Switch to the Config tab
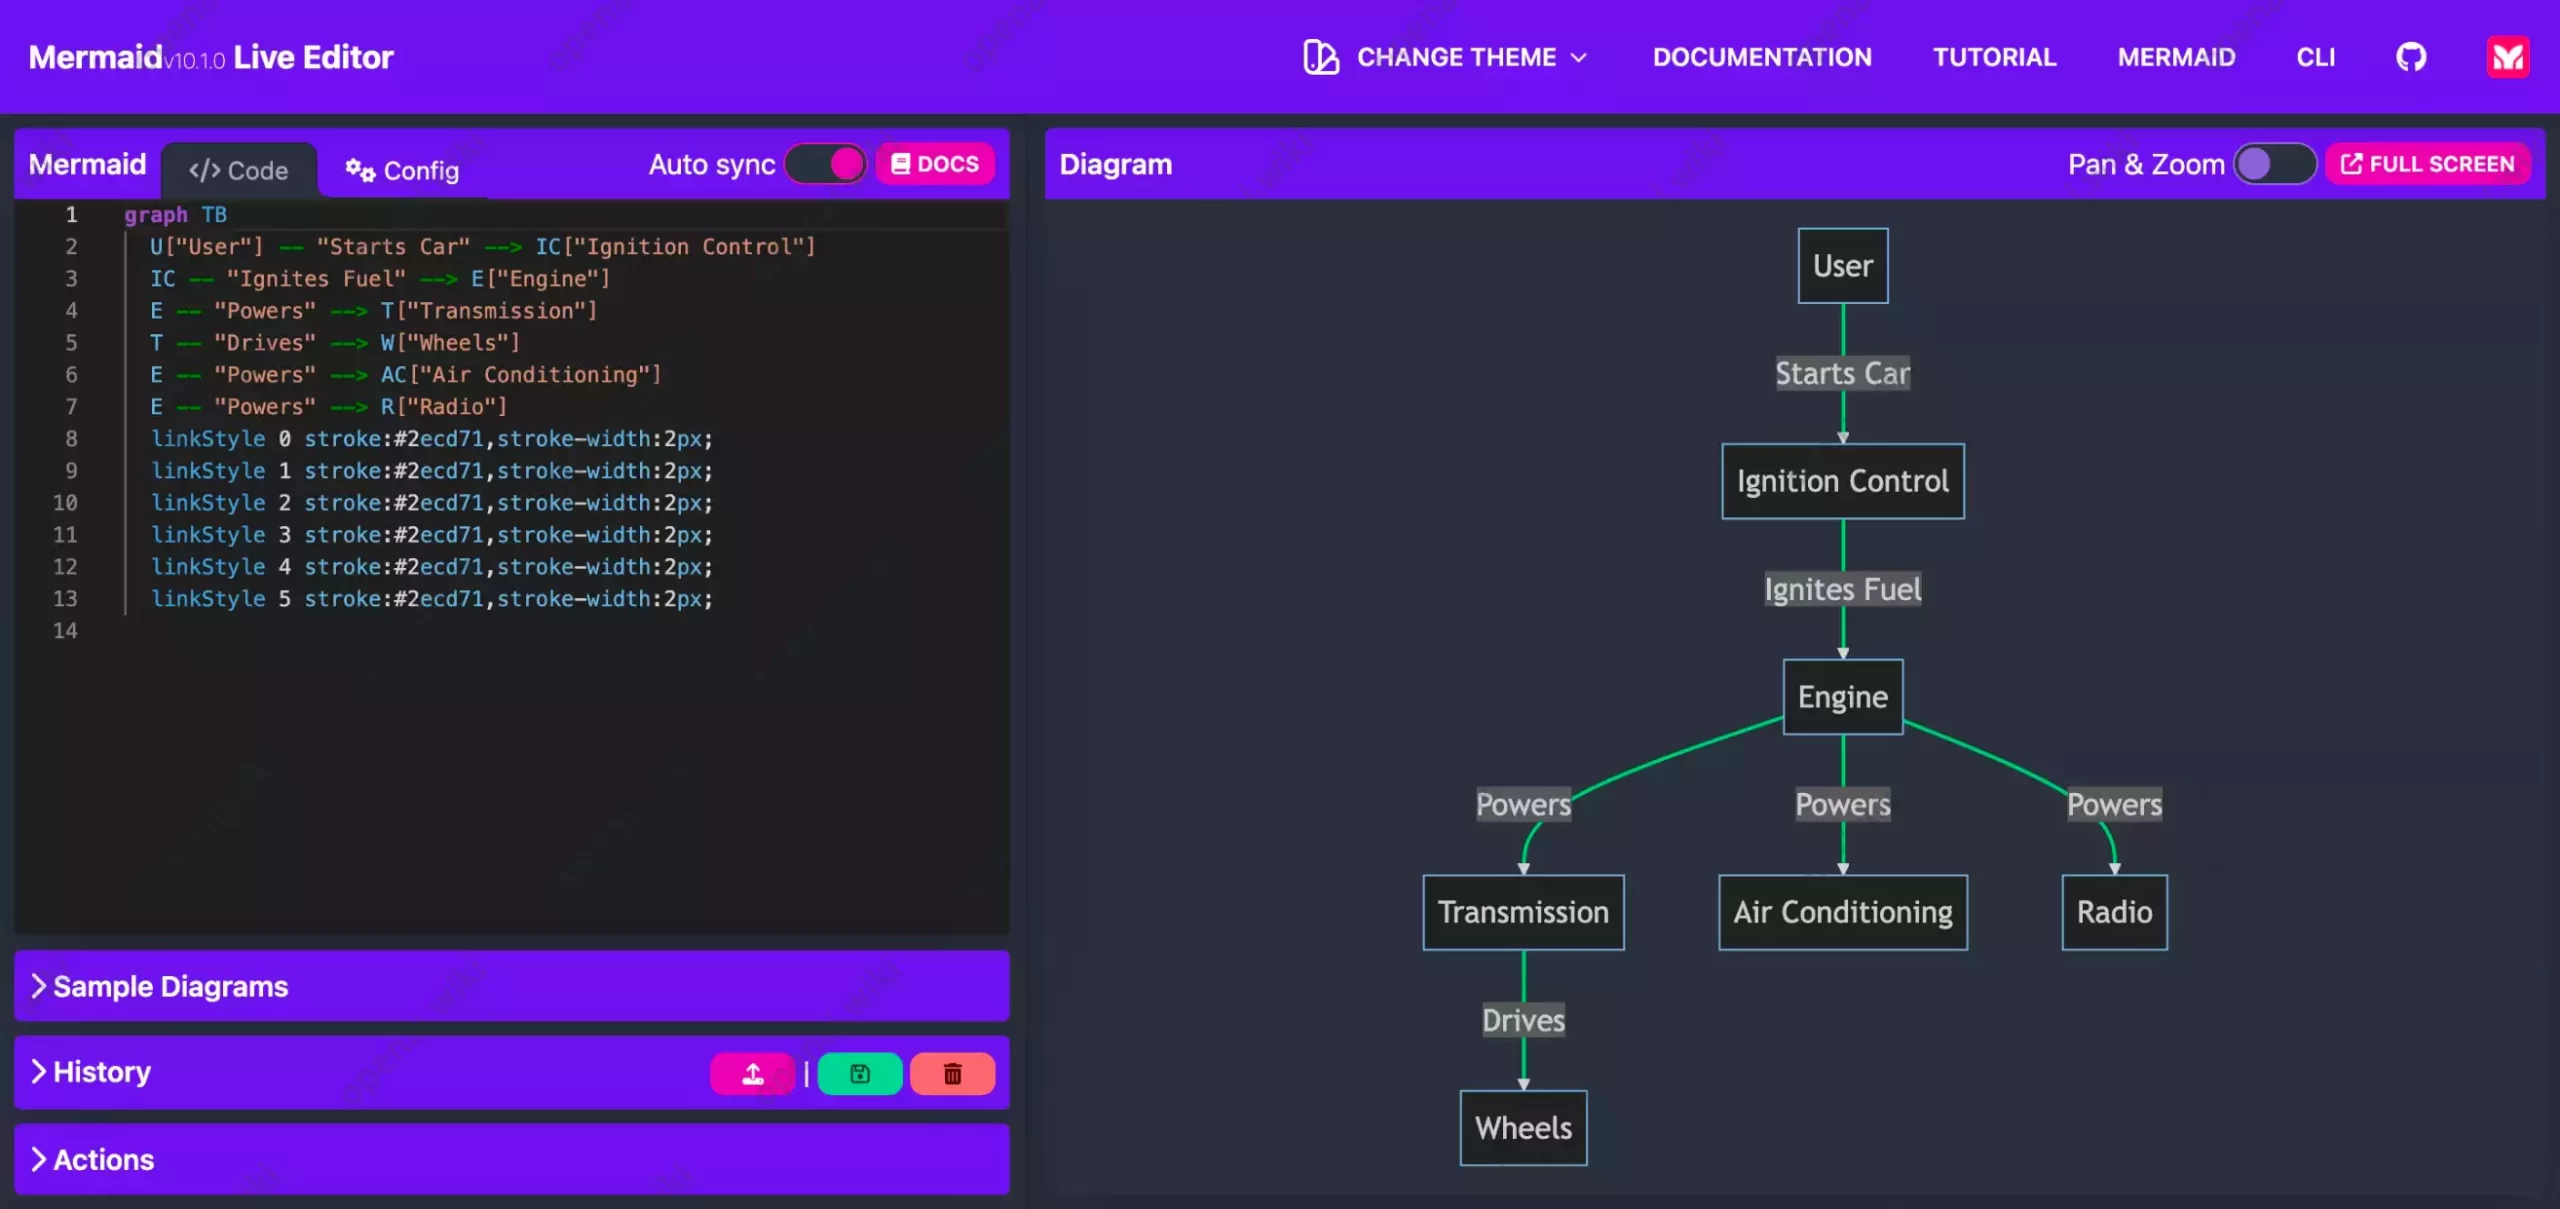The width and height of the screenshot is (2560, 1209). pyautogui.click(x=402, y=171)
